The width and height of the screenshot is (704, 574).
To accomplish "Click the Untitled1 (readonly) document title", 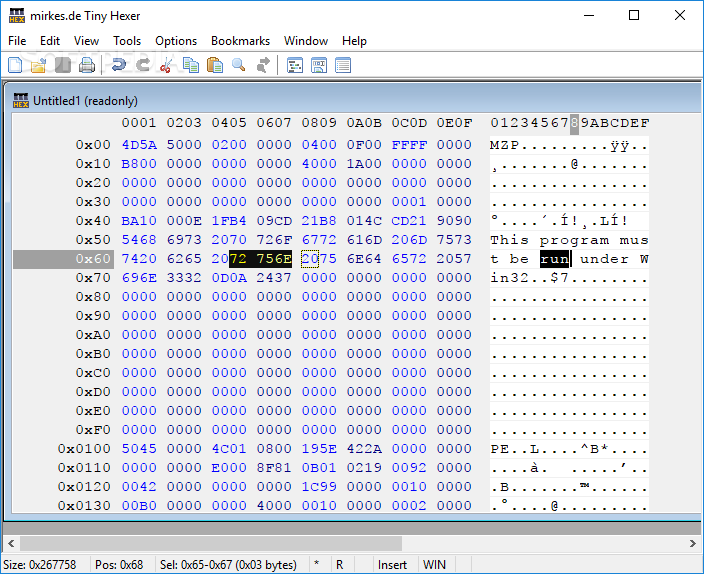I will (85, 101).
